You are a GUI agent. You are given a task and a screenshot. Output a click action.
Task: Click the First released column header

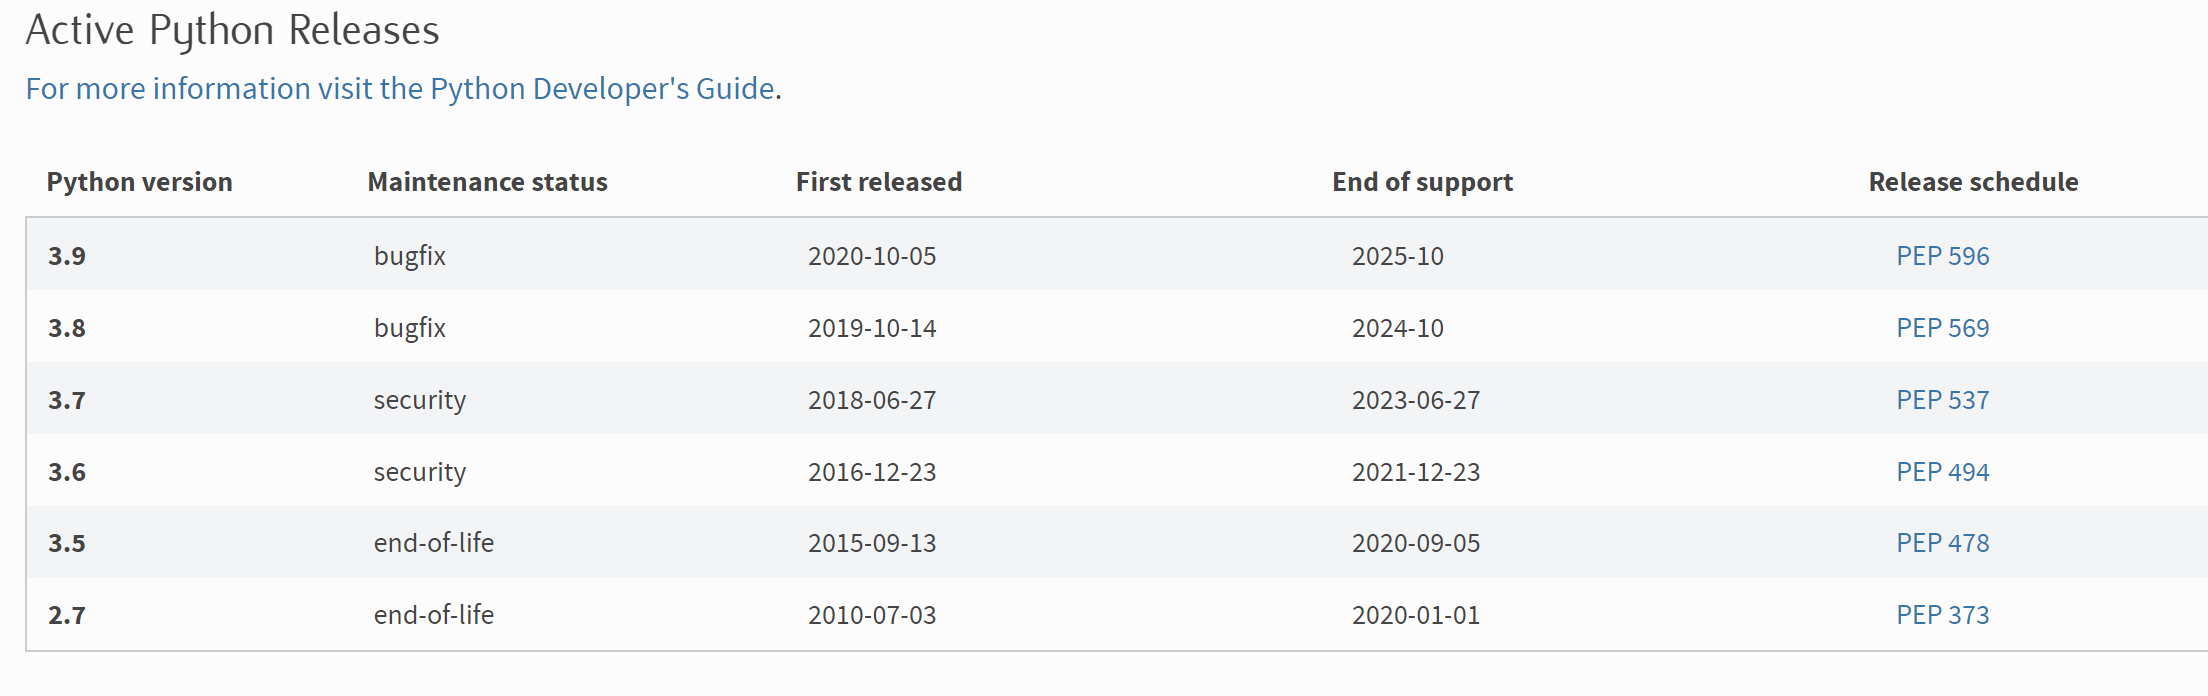[878, 182]
